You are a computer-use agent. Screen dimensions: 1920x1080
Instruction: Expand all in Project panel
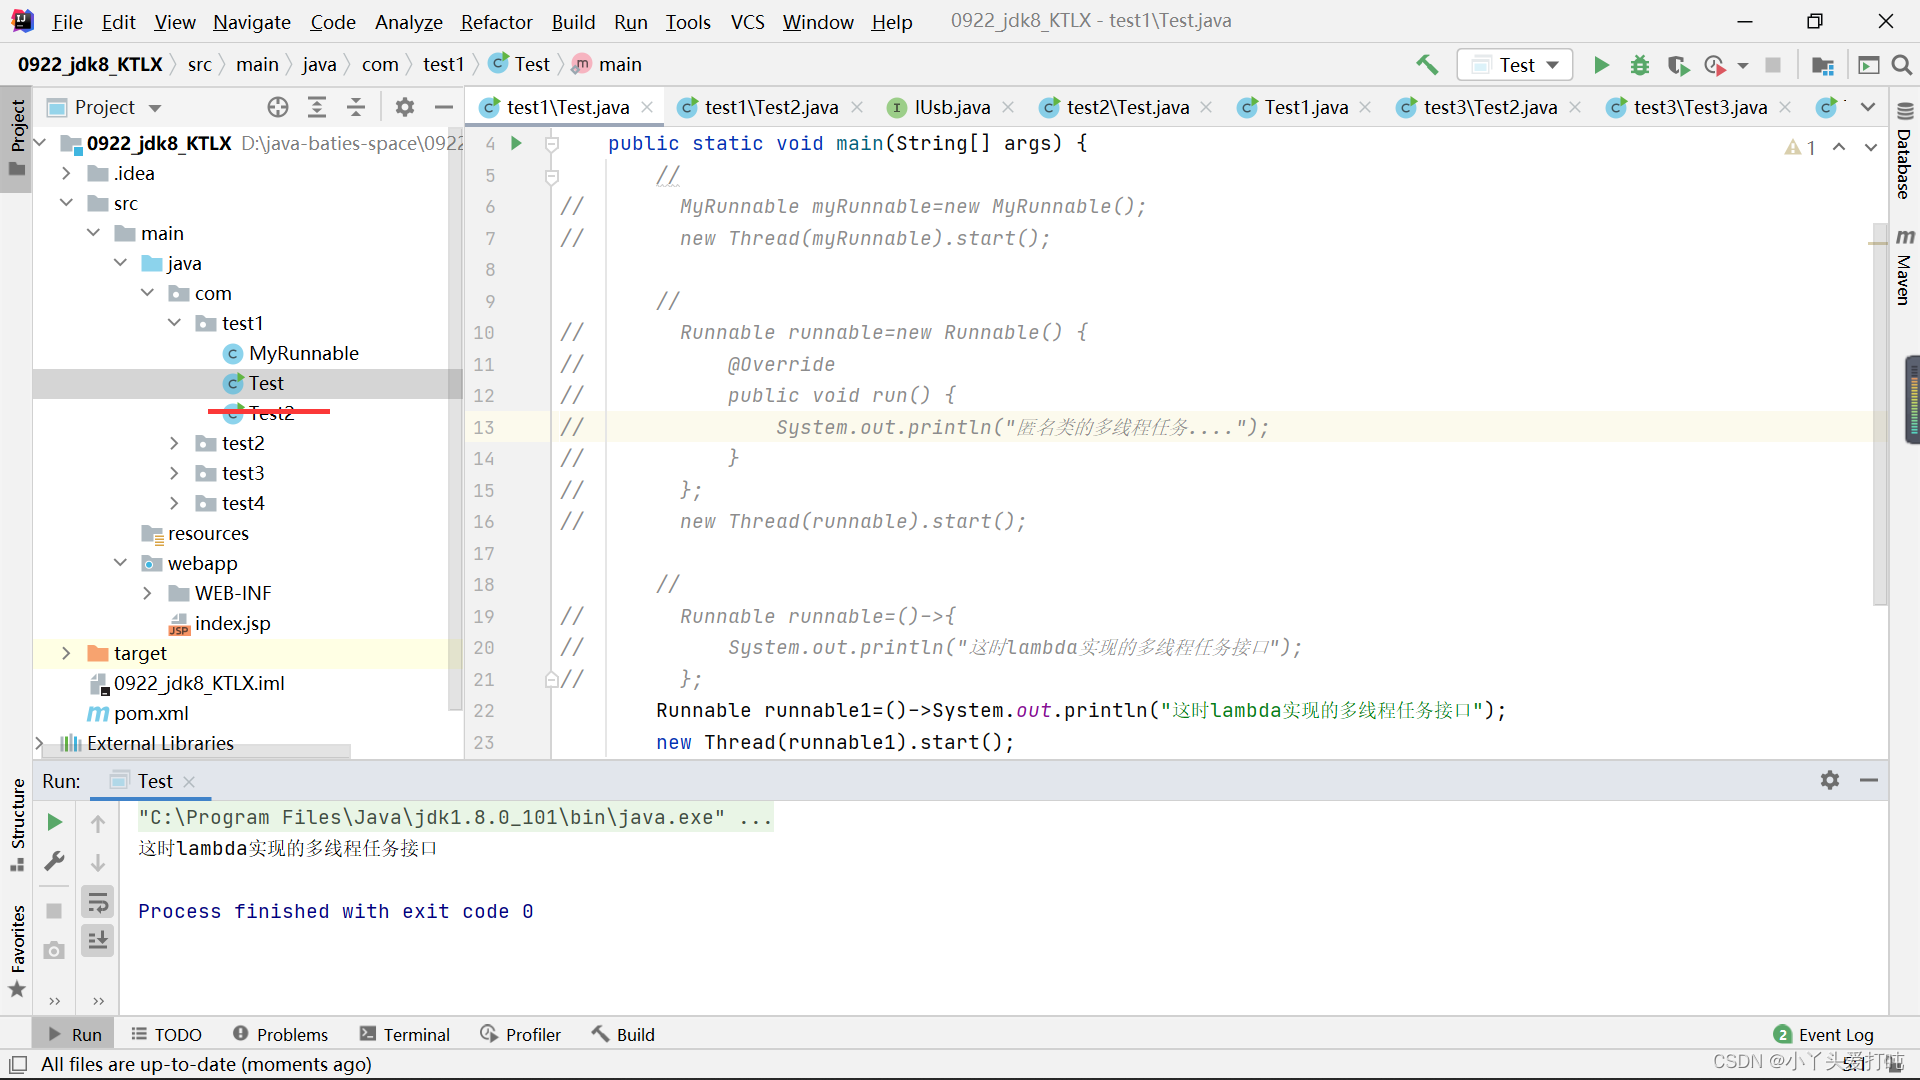(x=317, y=107)
